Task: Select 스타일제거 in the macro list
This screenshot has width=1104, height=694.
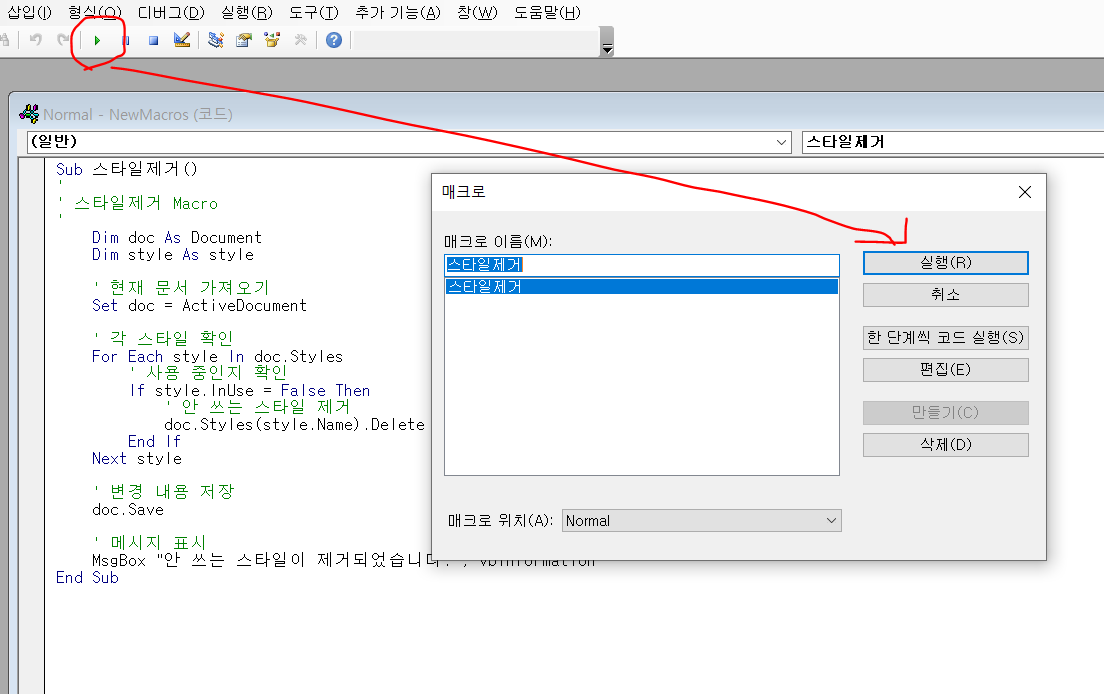Action: pos(642,286)
